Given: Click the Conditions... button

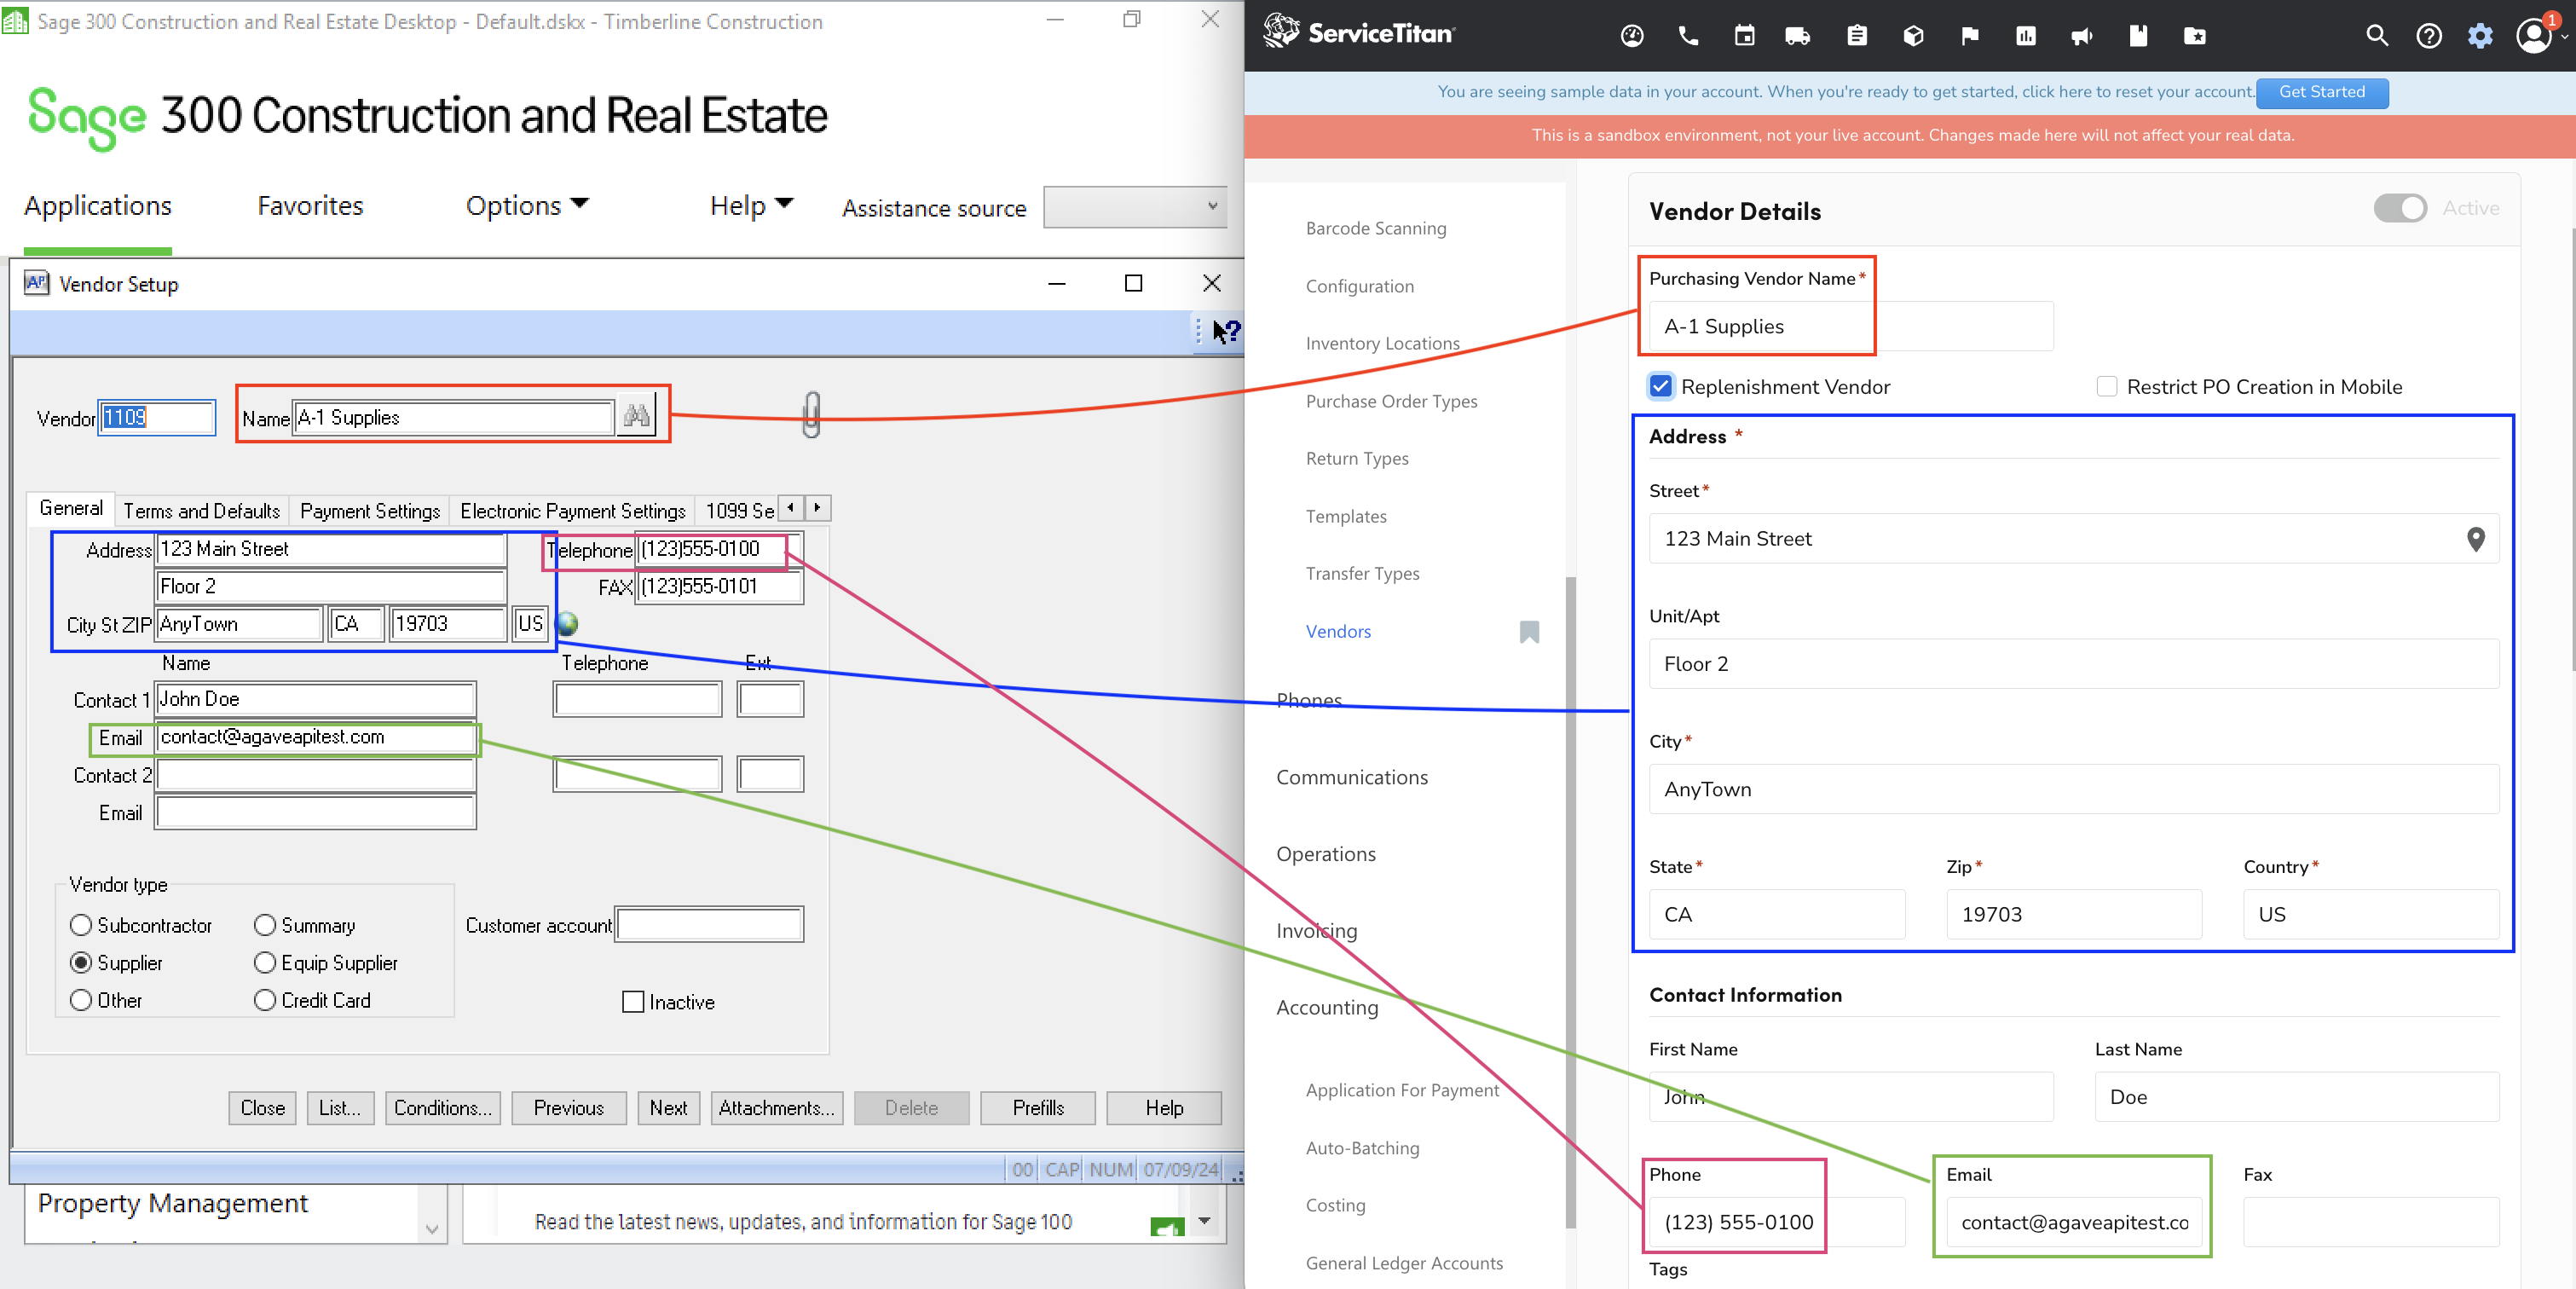Looking at the screenshot, I should coord(443,1108).
